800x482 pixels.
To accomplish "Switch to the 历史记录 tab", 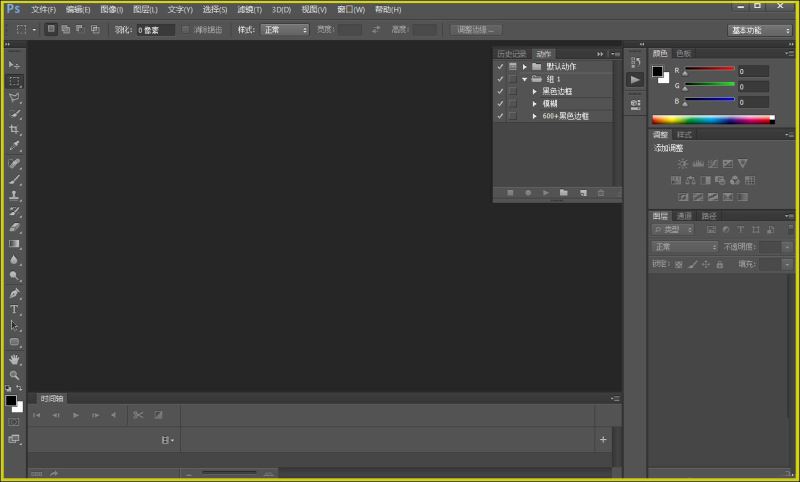I will pyautogui.click(x=512, y=54).
